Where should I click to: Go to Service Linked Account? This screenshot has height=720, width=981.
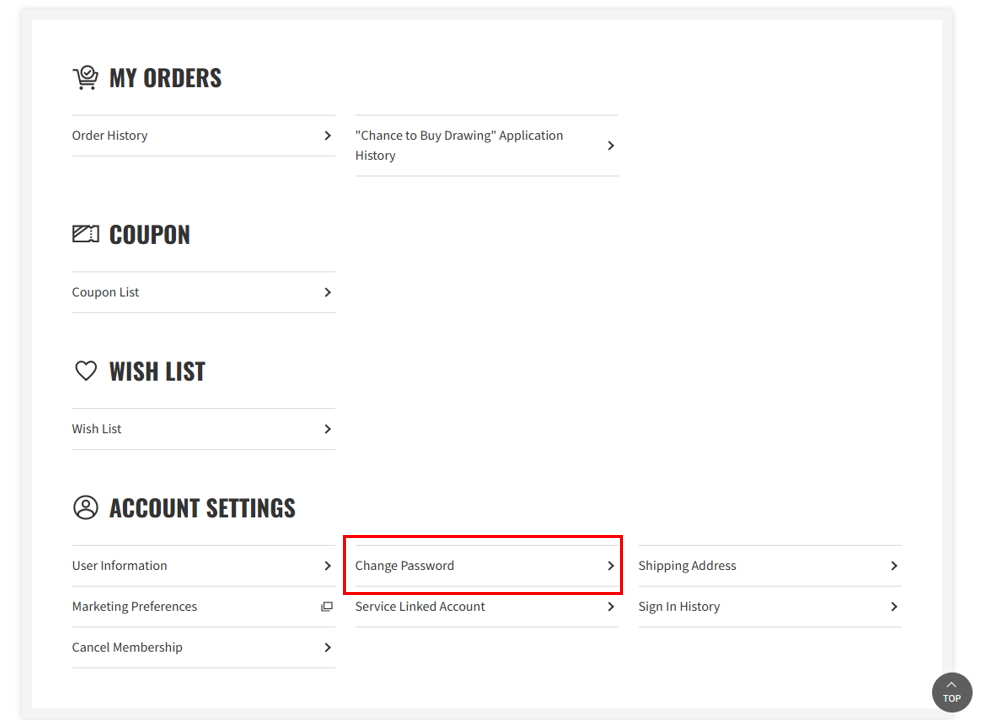point(486,607)
